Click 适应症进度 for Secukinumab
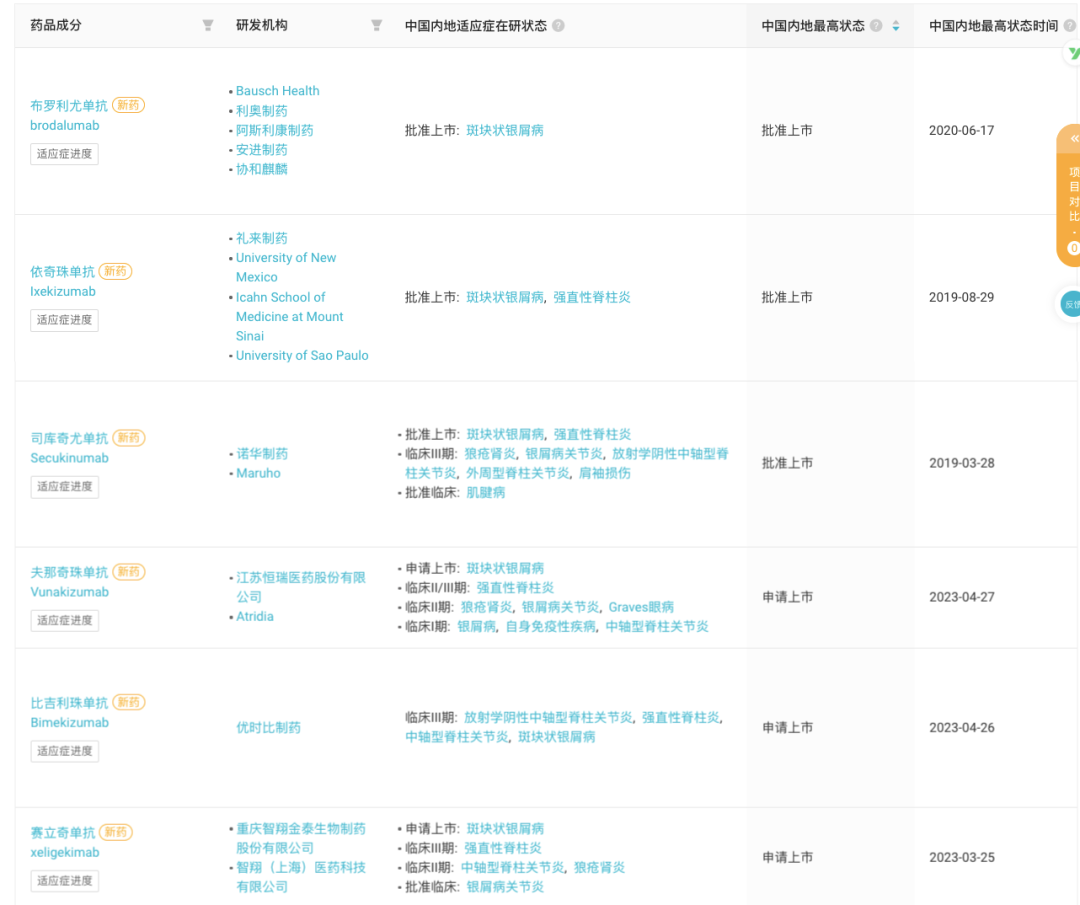 (64, 486)
